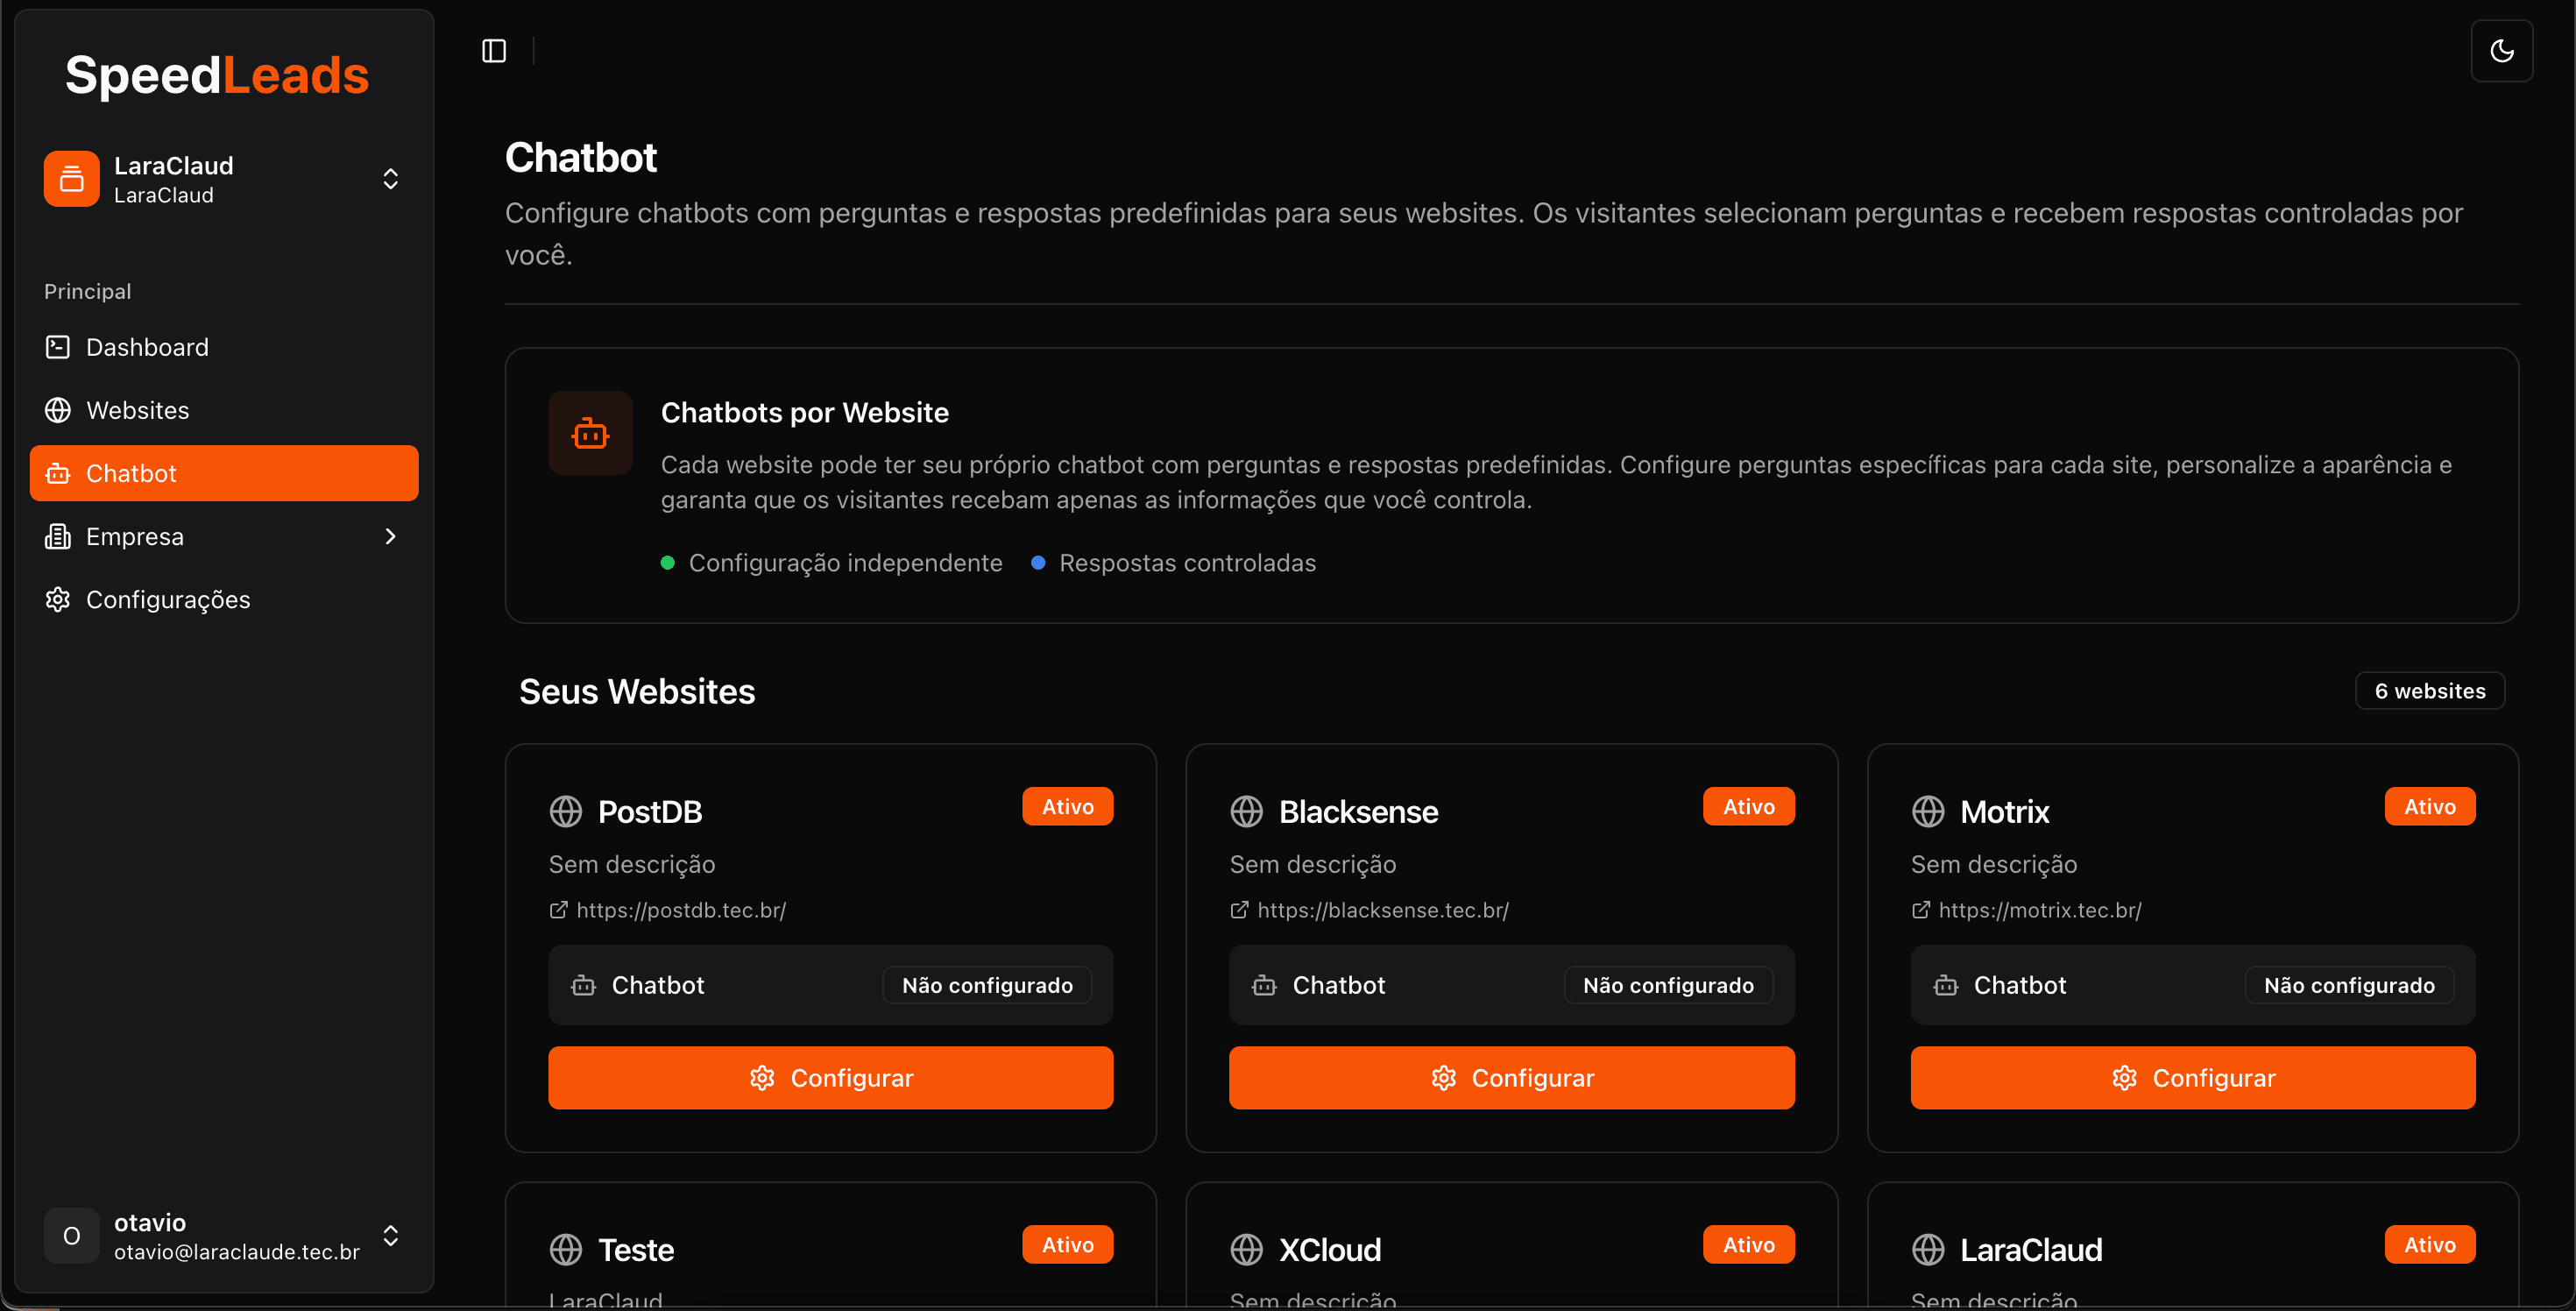2576x1311 pixels.
Task: Toggle dark mode with the moon icon
Action: coord(2502,50)
